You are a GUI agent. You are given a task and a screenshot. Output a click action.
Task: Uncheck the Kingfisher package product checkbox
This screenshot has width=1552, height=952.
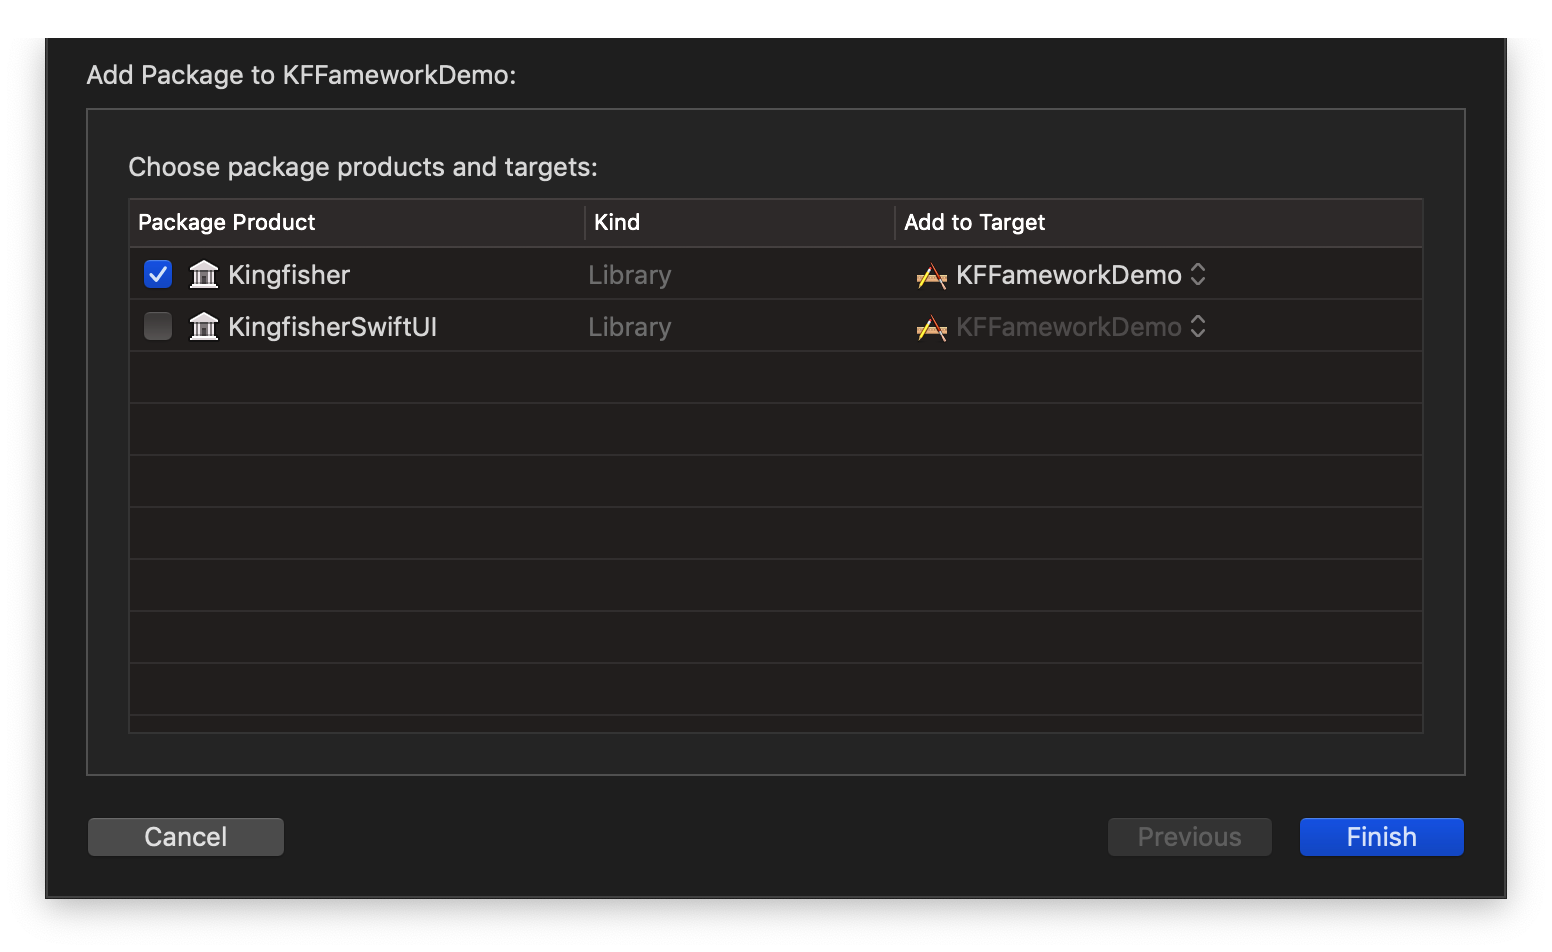(x=158, y=274)
